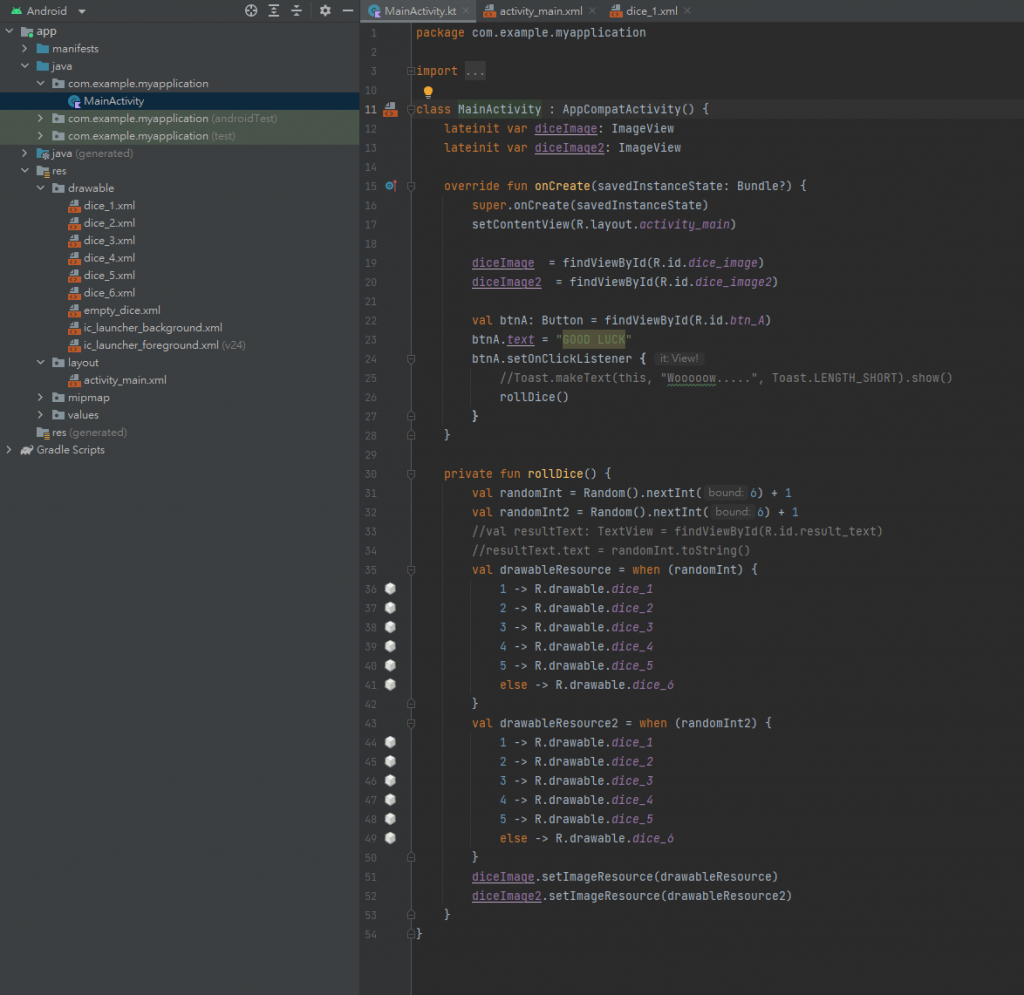This screenshot has width=1024, height=995.
Task: Select empty_dice.xml in the project tree
Action: 121,310
